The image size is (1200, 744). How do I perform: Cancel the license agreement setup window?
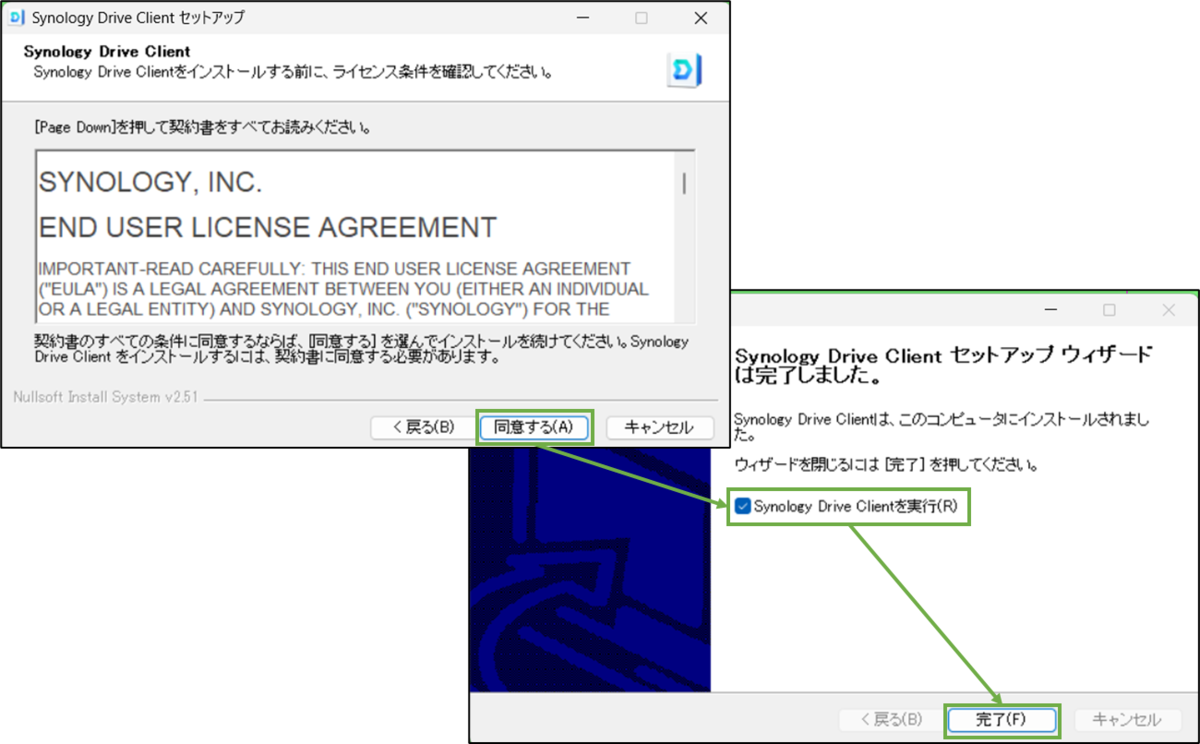[x=660, y=427]
